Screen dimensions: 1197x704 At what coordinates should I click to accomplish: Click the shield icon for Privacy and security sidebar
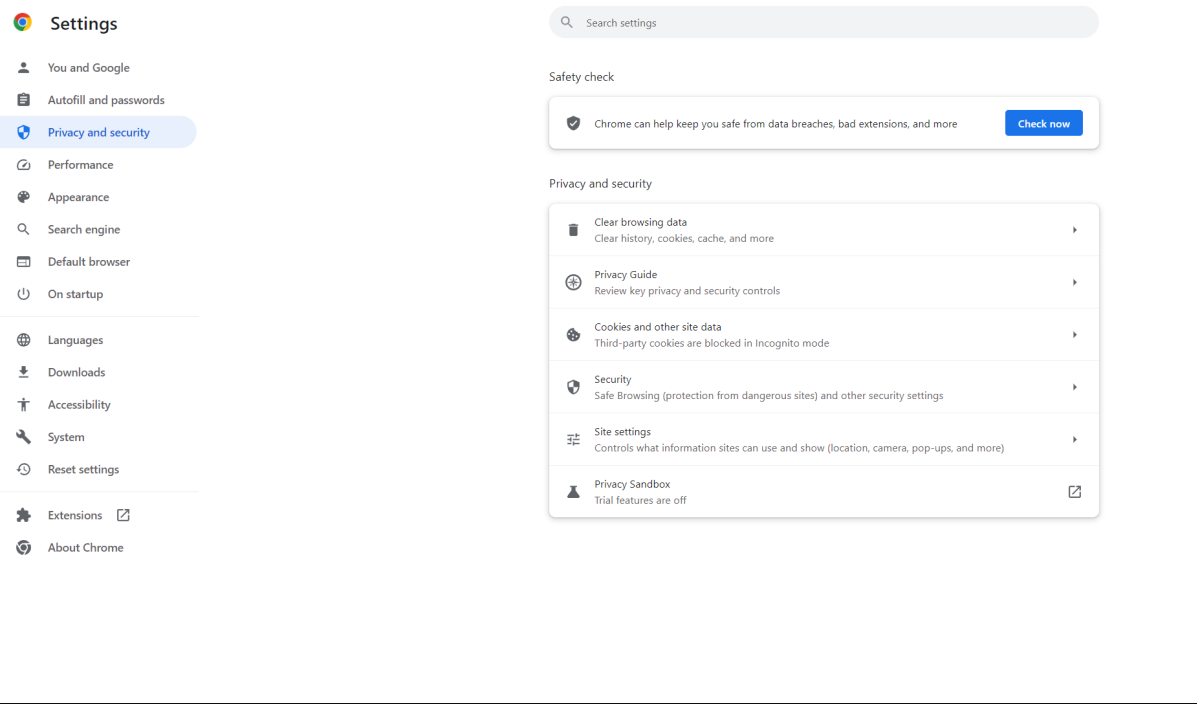click(24, 132)
